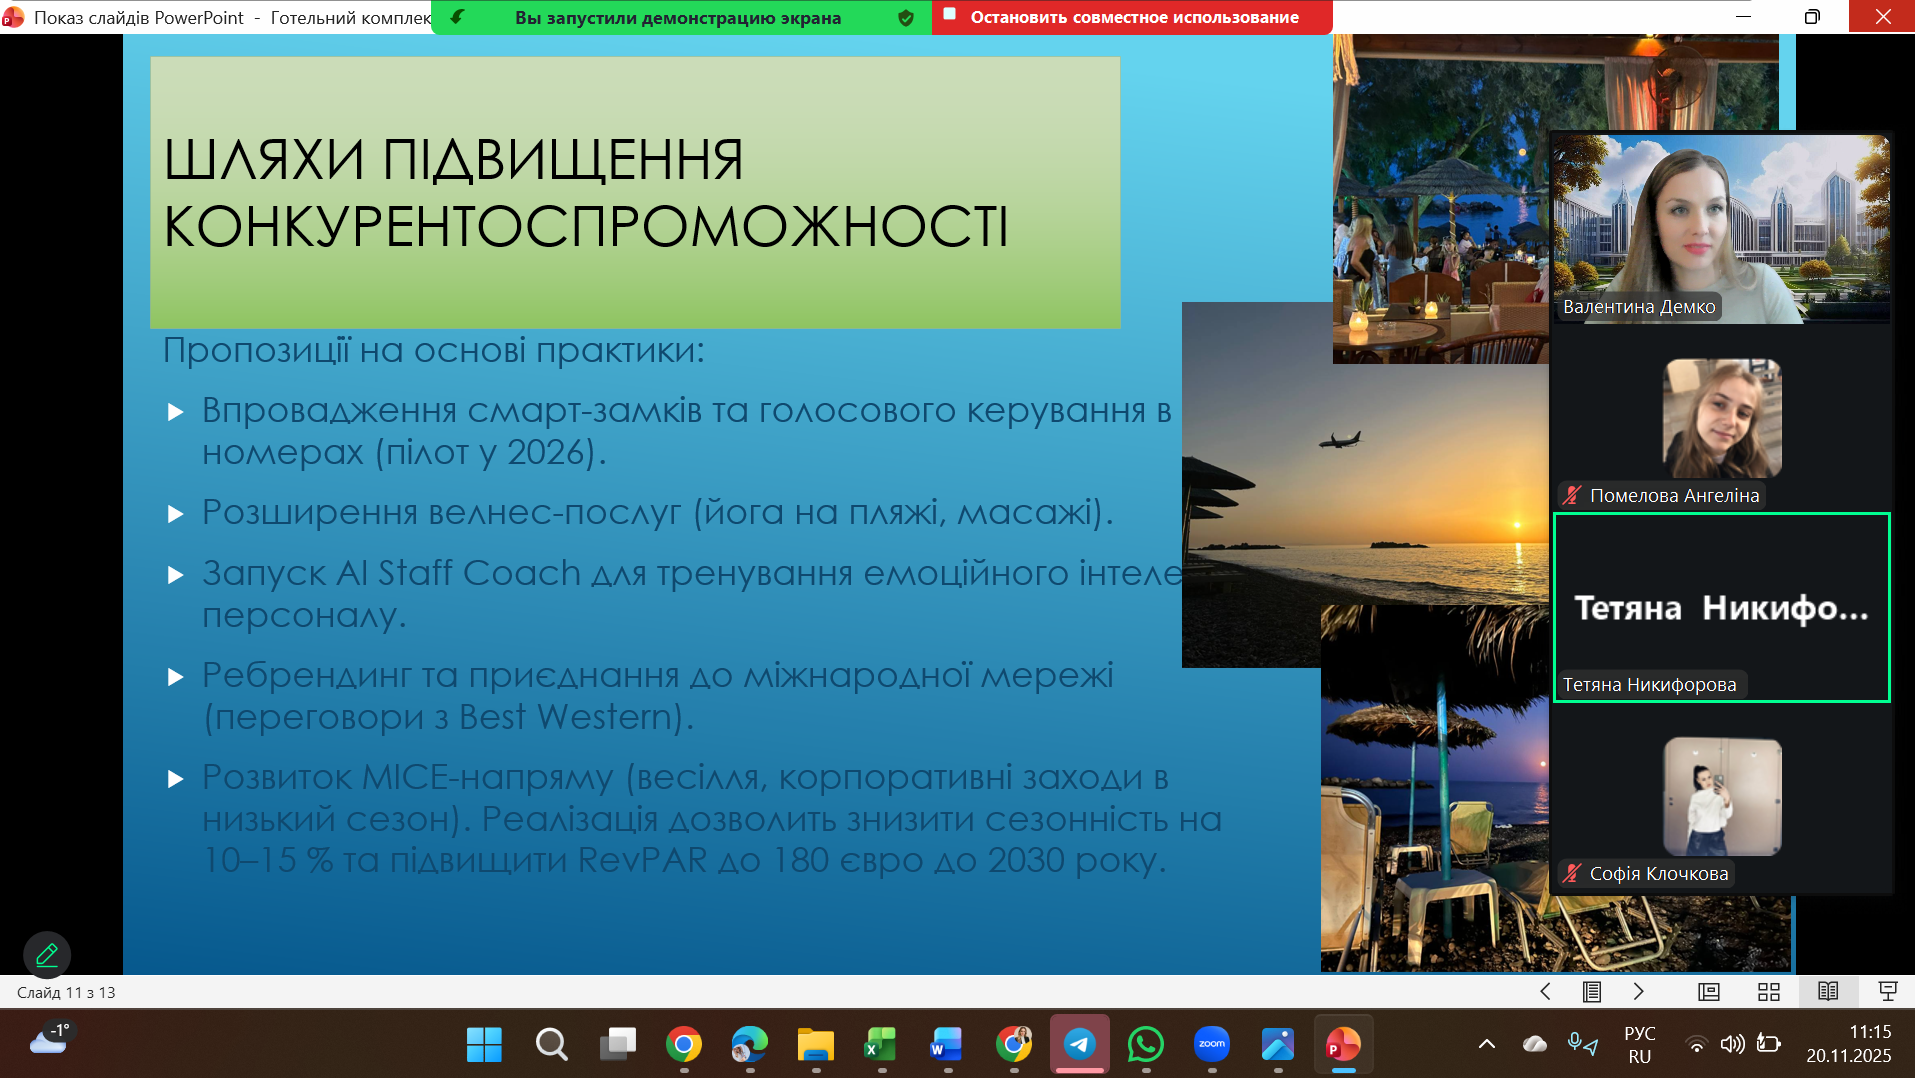Open the Zoom annotation pen tool
The width and height of the screenshot is (1915, 1078).
pyautogui.click(x=47, y=955)
